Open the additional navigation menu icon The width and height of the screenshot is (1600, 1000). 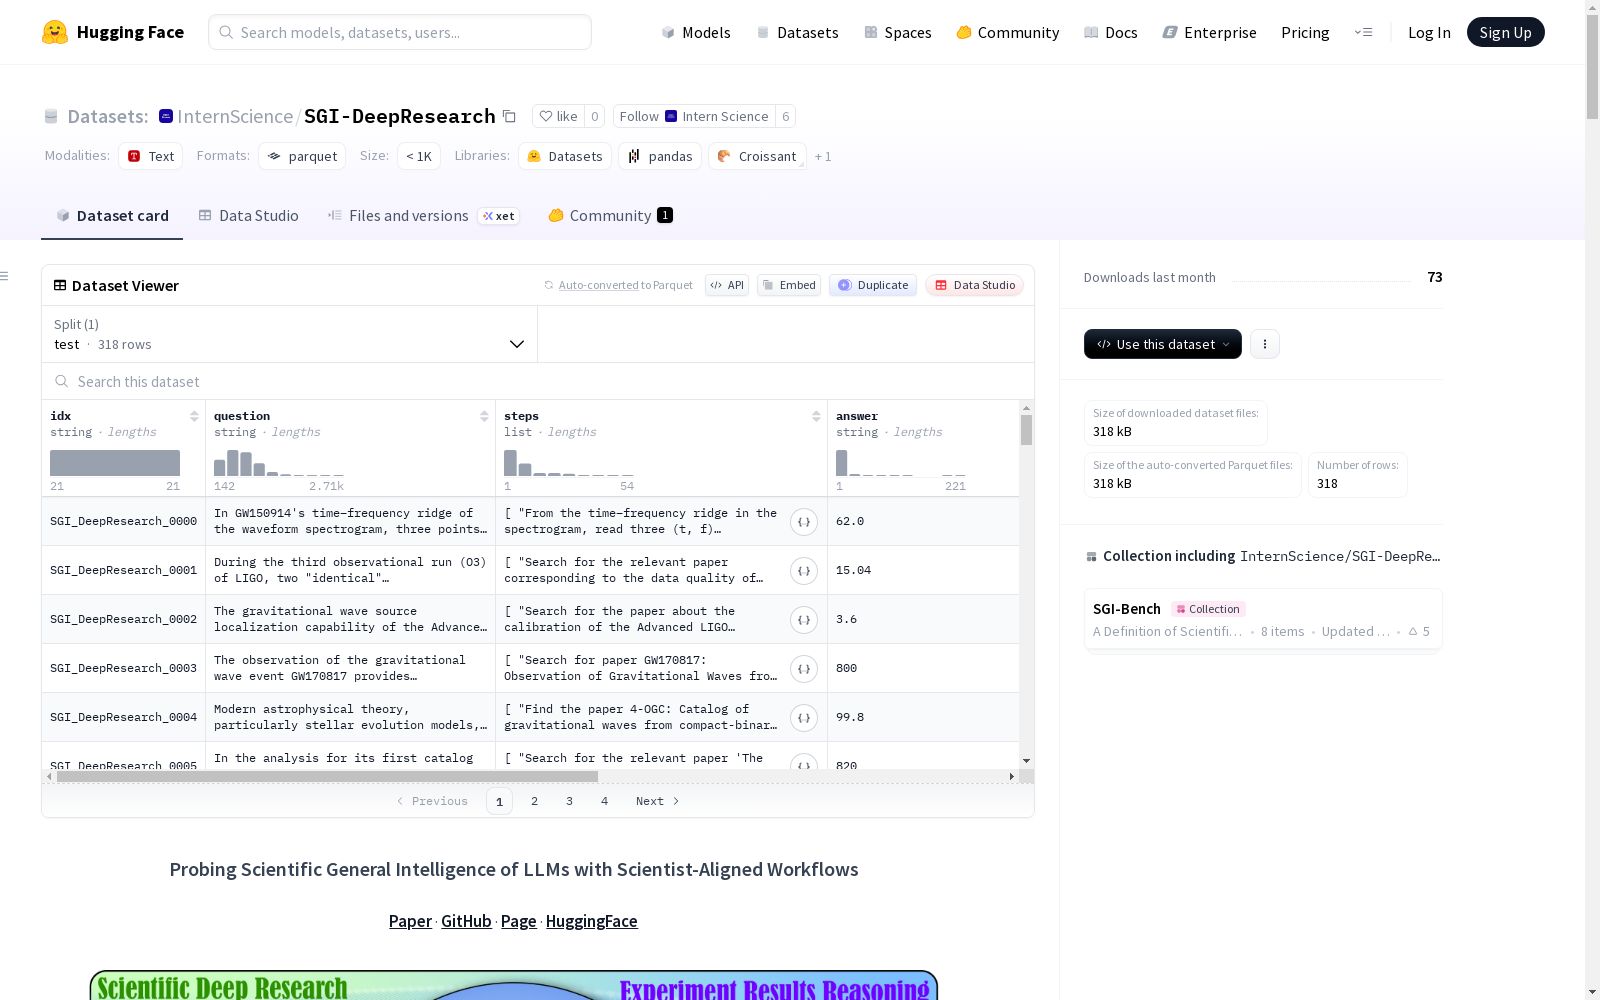tap(1363, 32)
